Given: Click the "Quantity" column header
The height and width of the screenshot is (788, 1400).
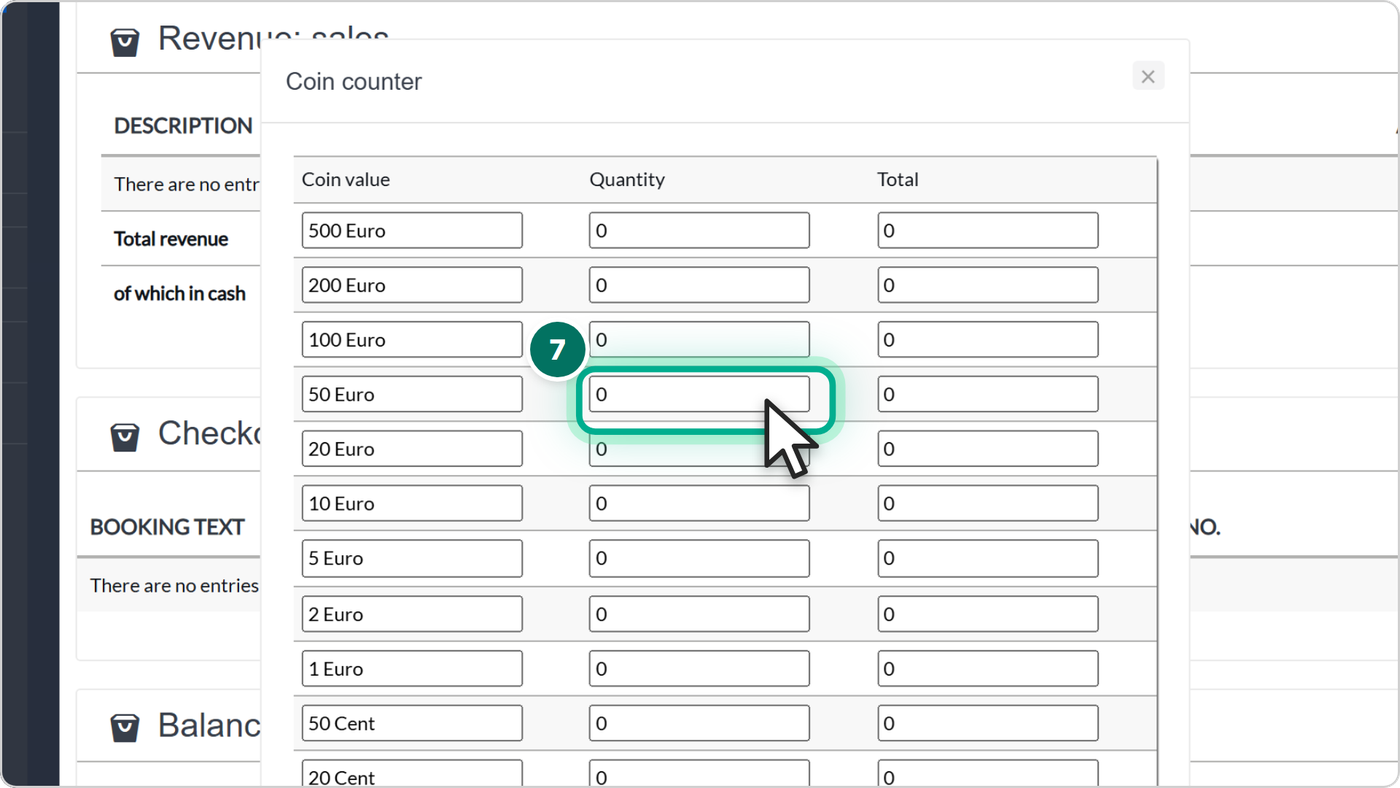Looking at the screenshot, I should pyautogui.click(x=627, y=180).
